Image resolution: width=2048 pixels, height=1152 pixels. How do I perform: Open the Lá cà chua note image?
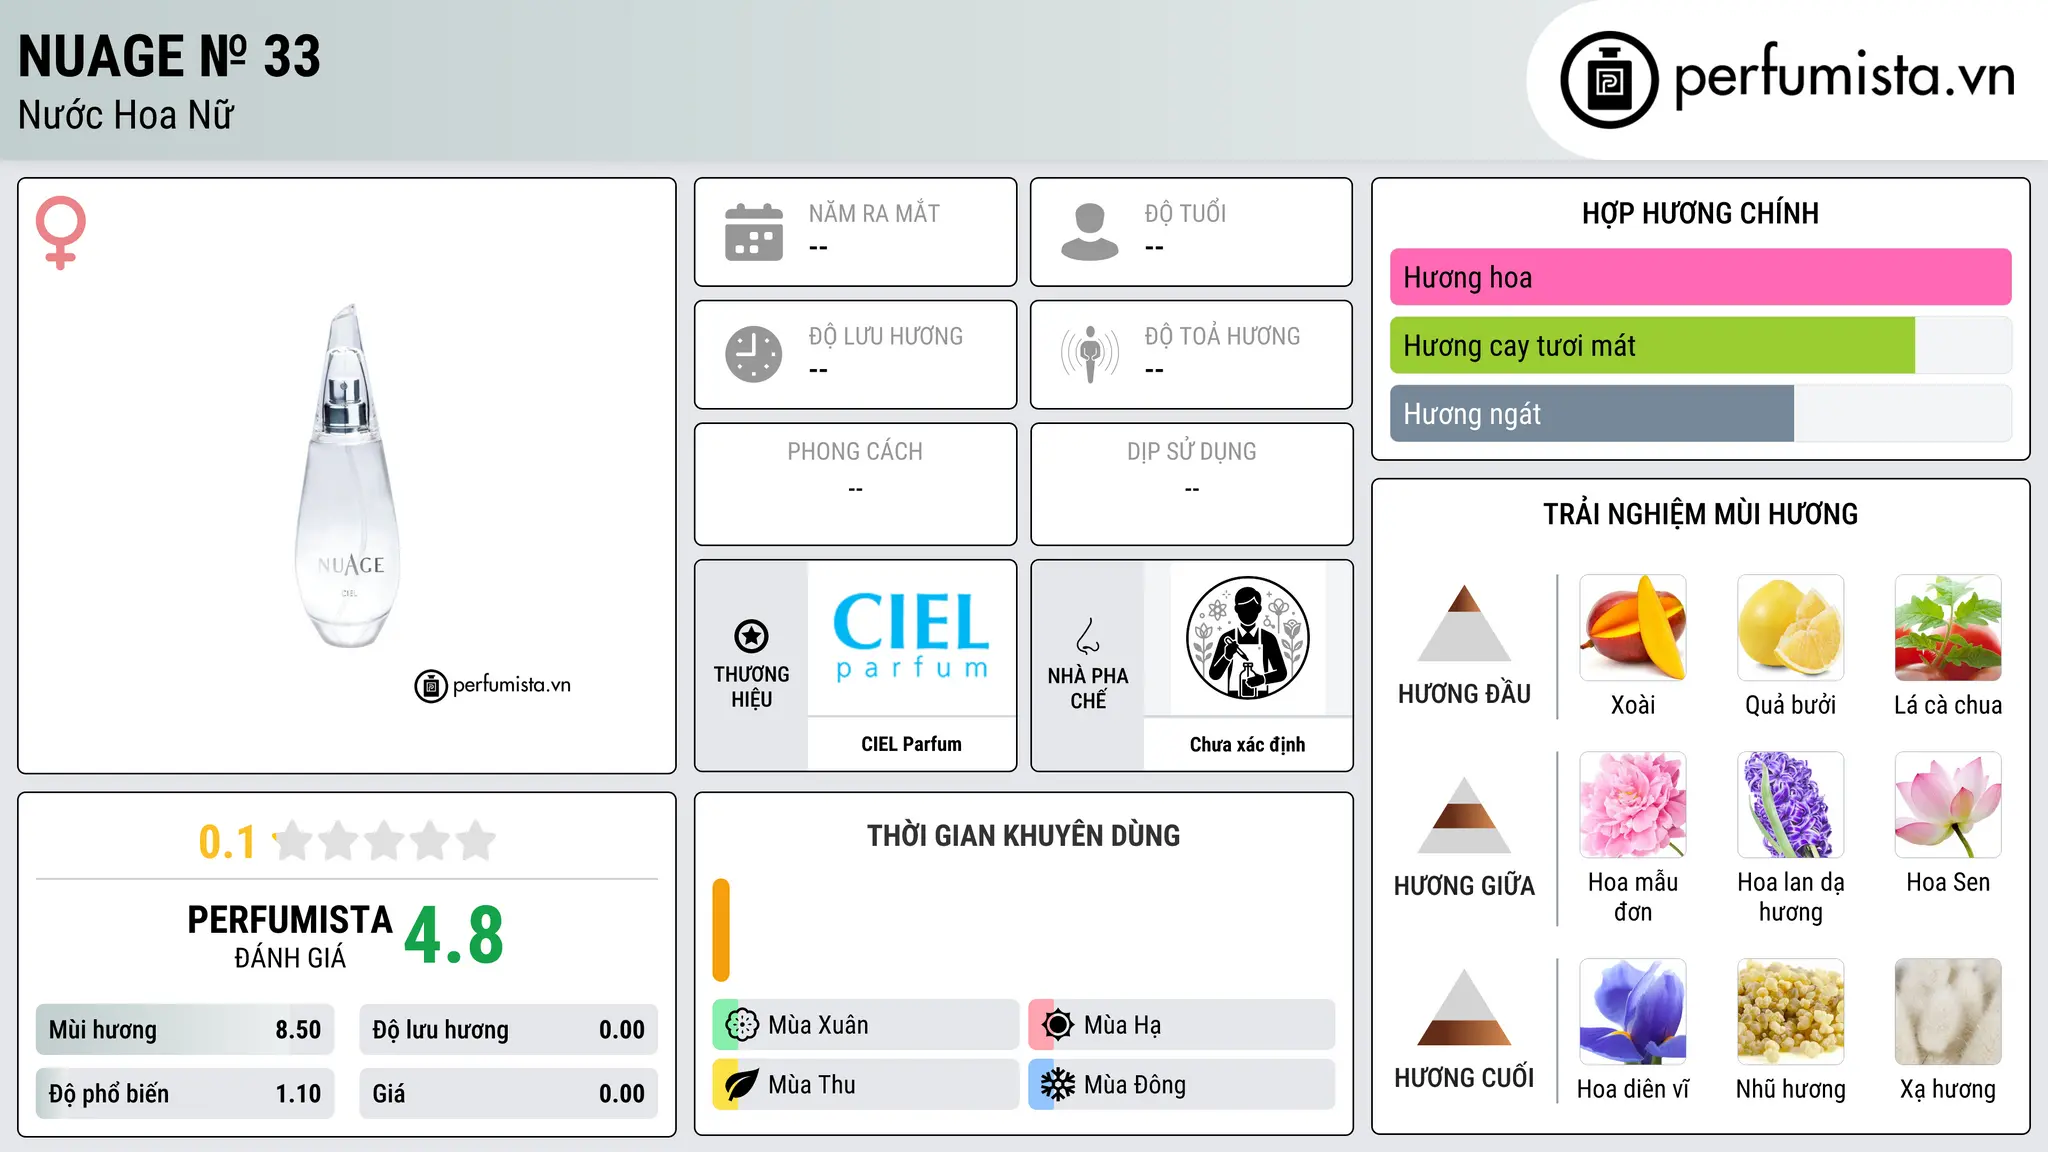coord(1948,628)
